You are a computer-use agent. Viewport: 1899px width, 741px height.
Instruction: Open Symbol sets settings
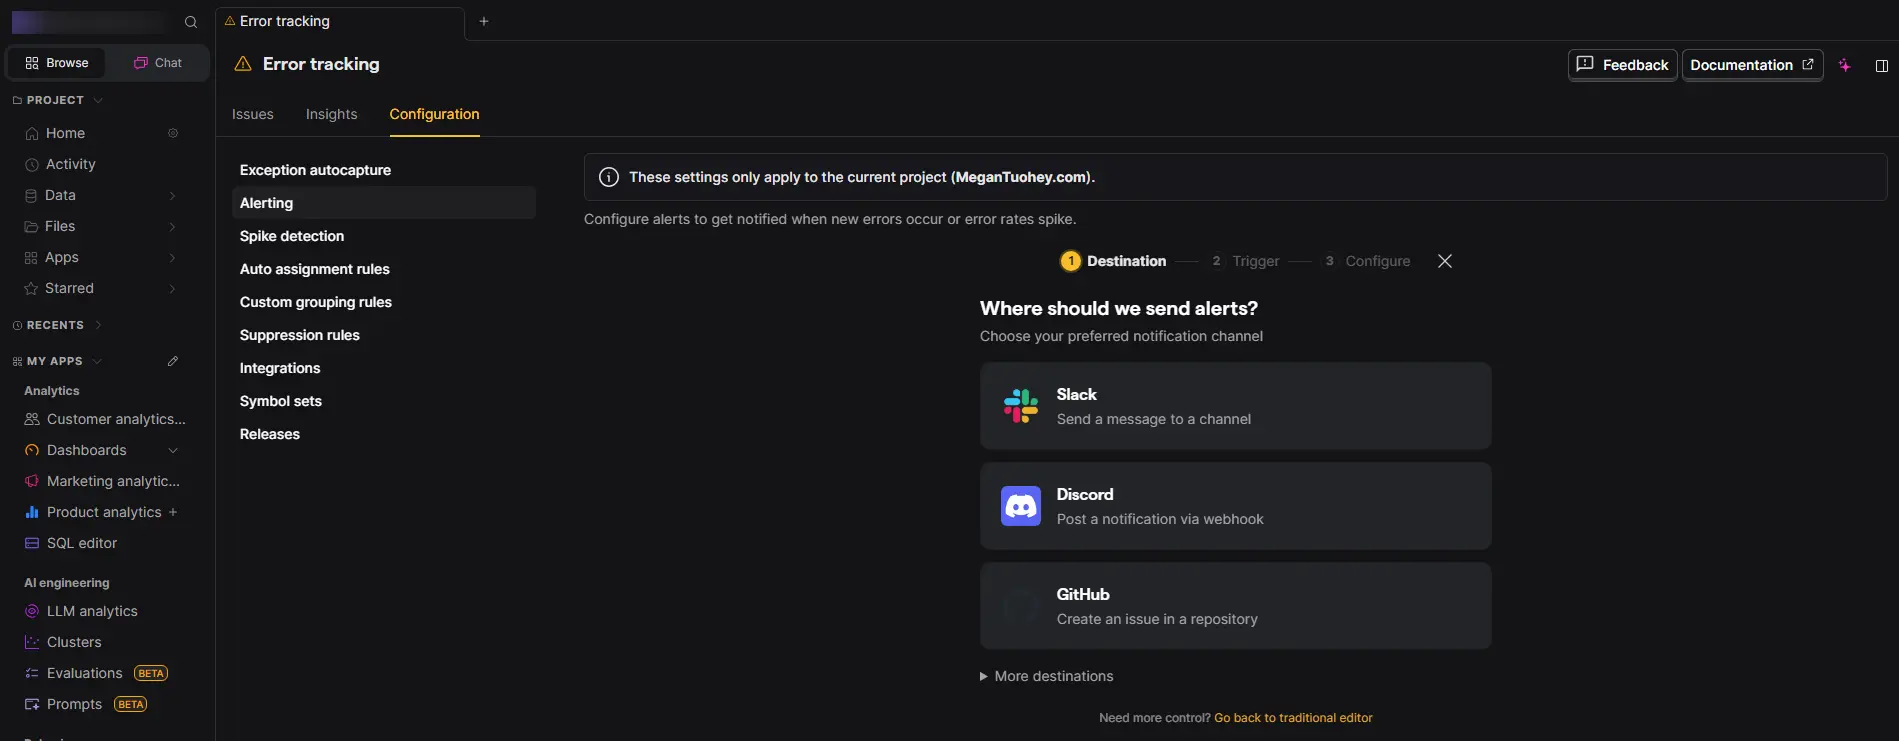coord(384,401)
